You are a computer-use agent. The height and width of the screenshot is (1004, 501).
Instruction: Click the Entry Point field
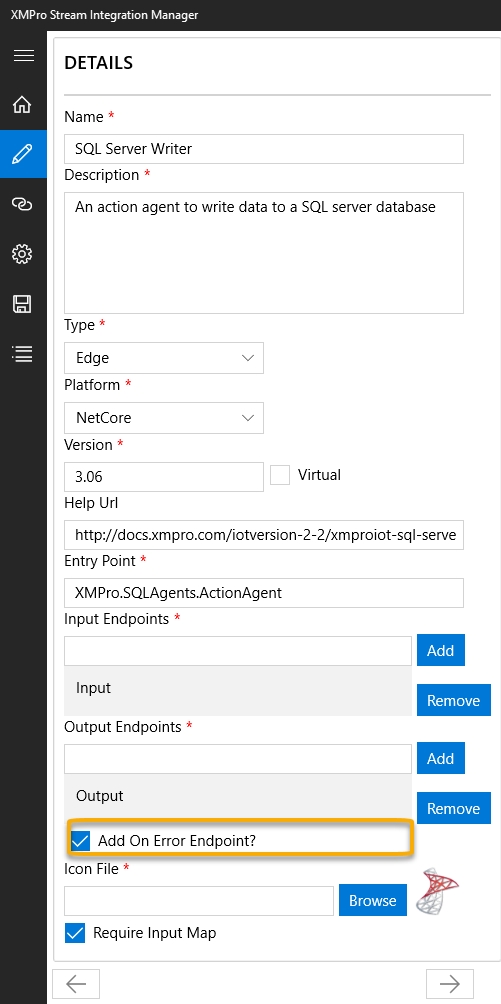point(264,593)
